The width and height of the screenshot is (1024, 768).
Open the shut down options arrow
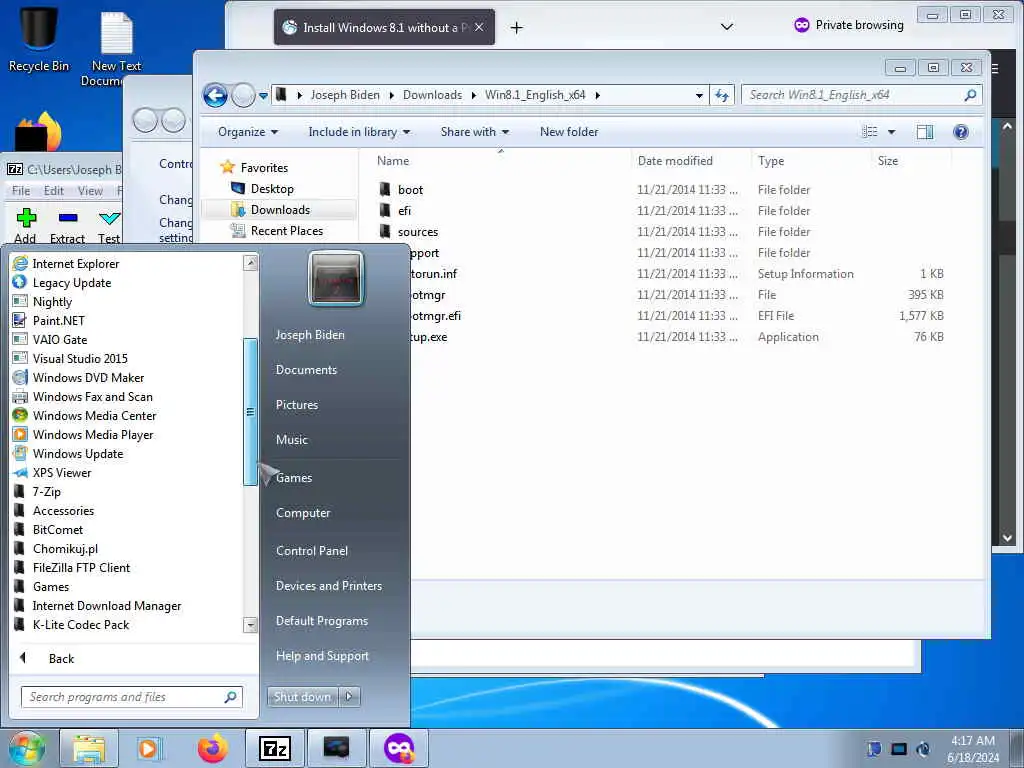pyautogui.click(x=349, y=697)
